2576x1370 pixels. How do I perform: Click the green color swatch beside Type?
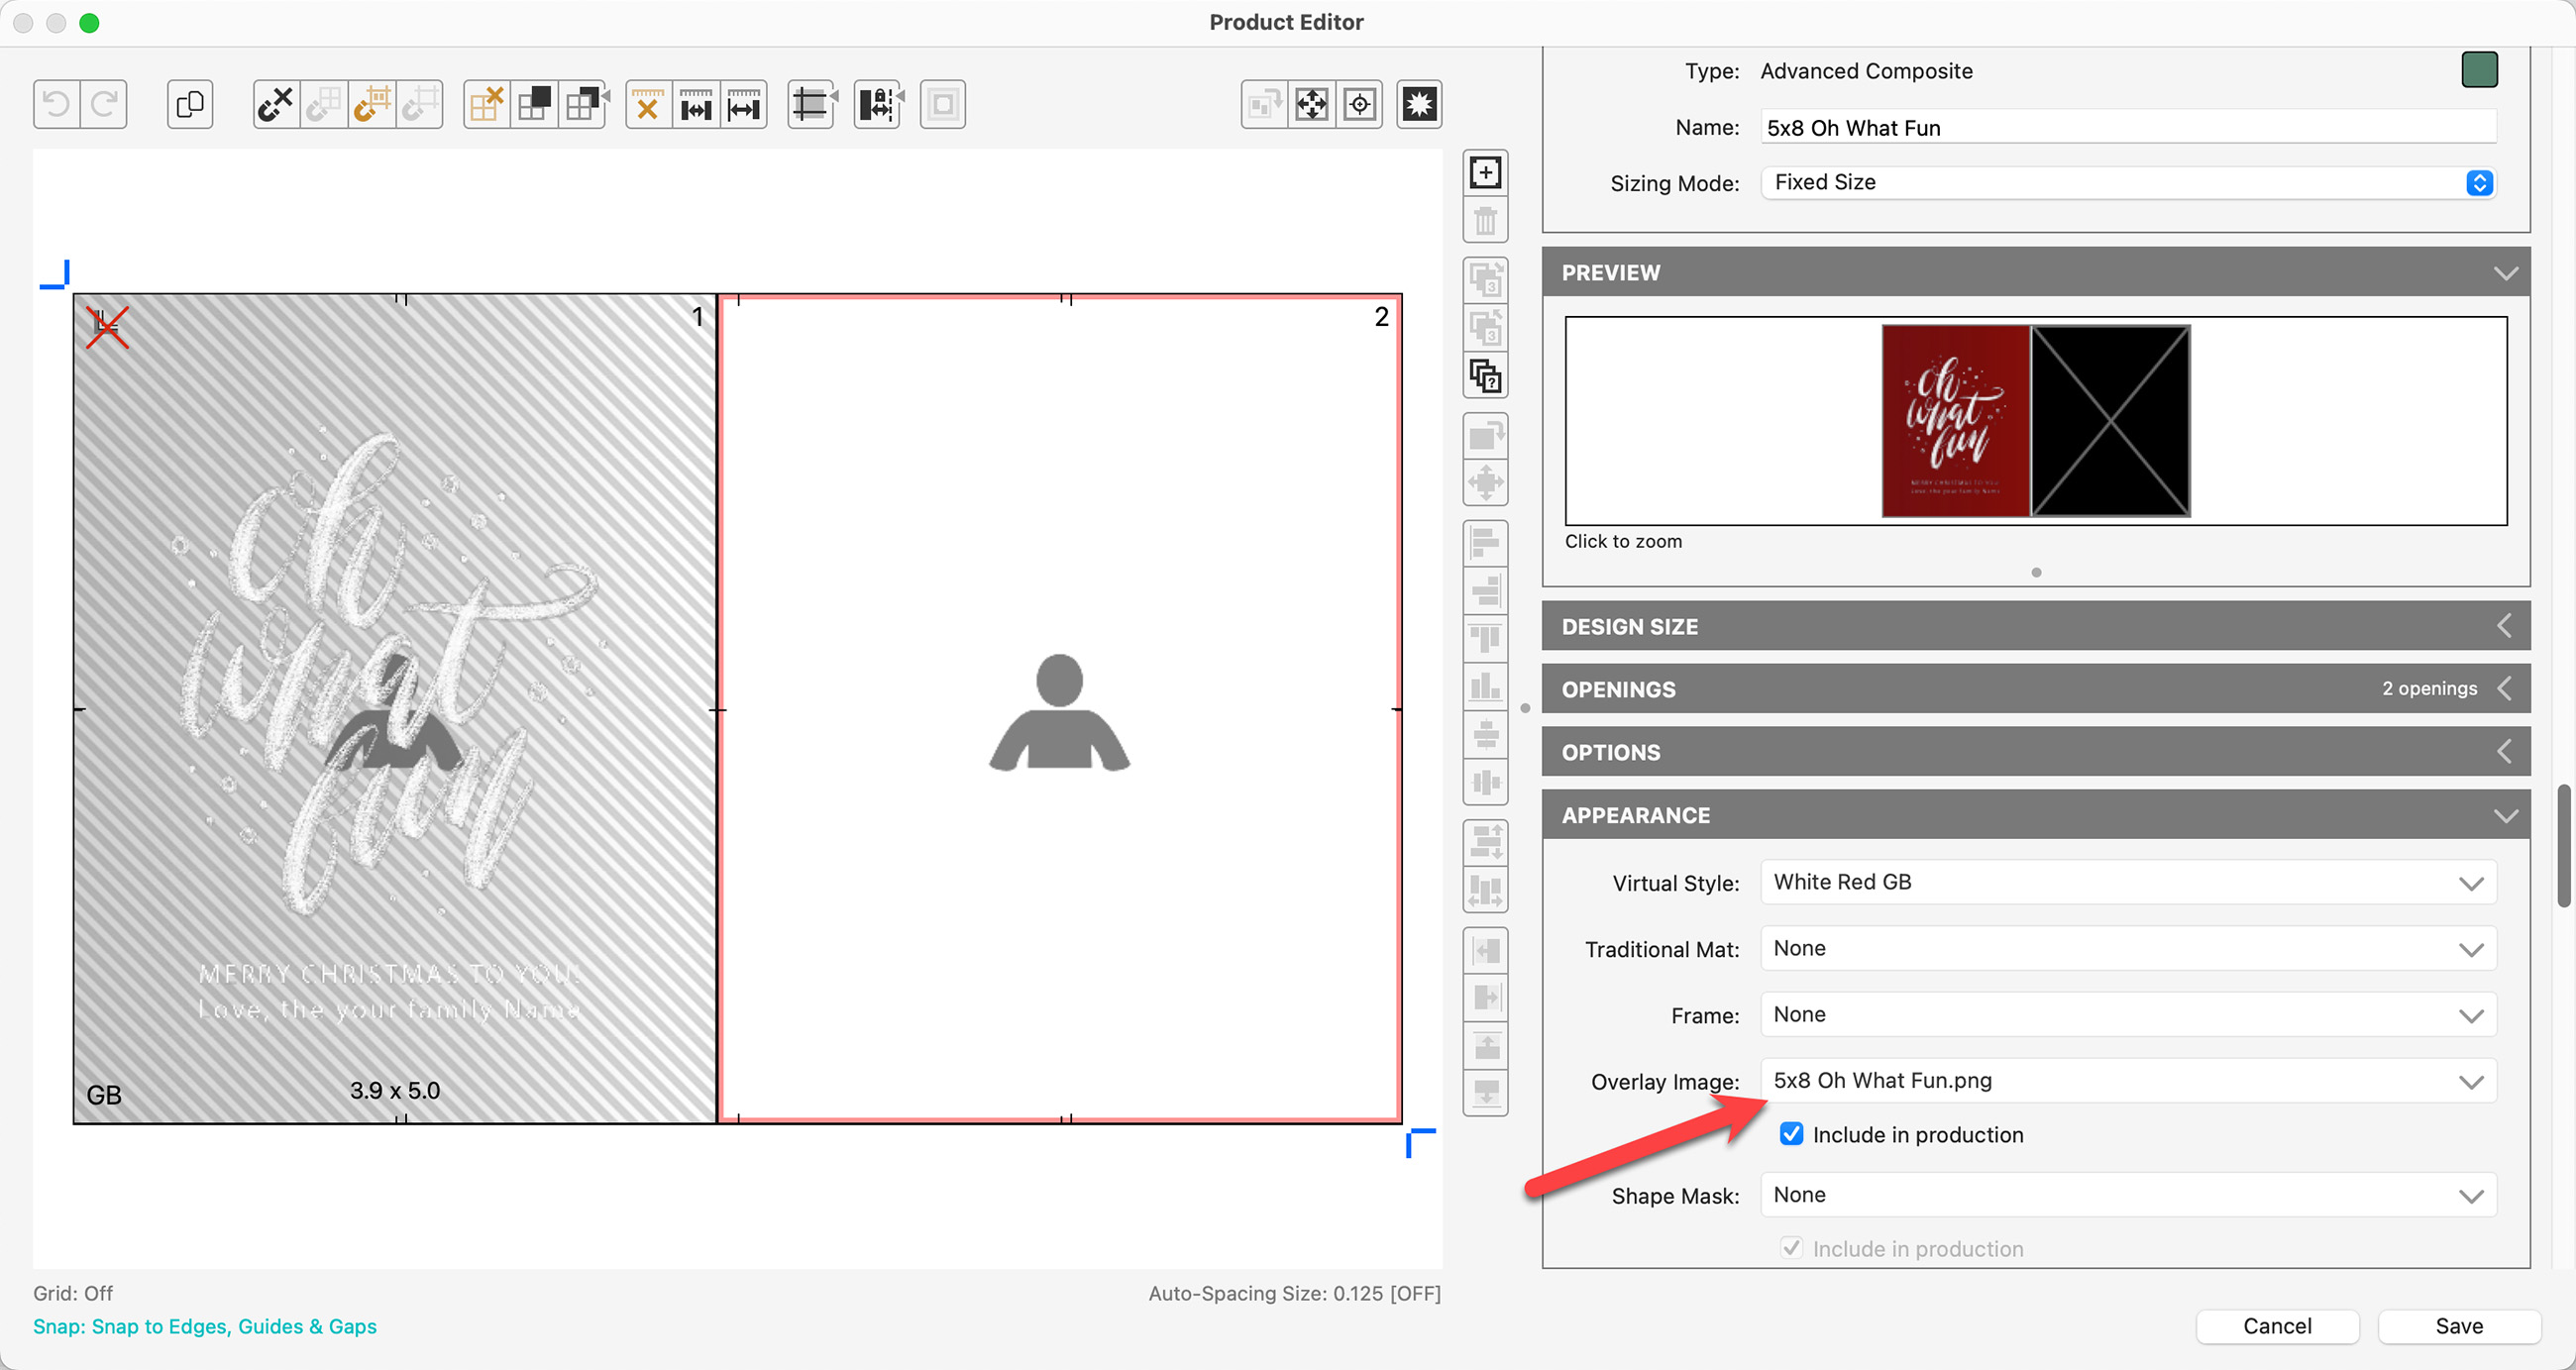(x=2479, y=70)
